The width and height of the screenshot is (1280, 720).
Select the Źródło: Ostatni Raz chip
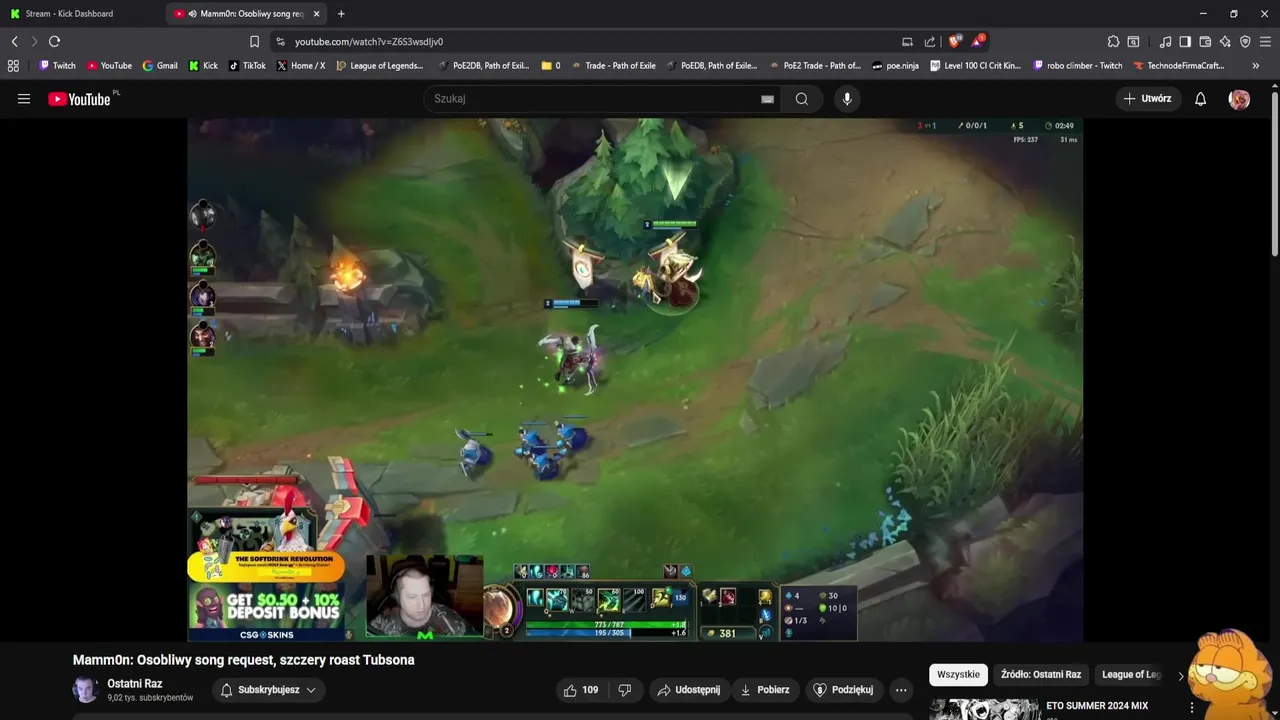tap(1041, 674)
